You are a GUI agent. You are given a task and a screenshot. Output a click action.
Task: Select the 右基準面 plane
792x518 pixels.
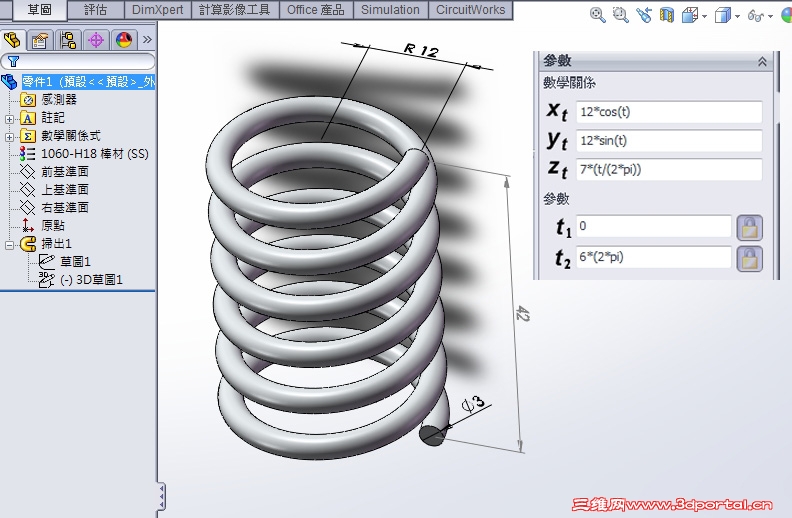coord(65,208)
